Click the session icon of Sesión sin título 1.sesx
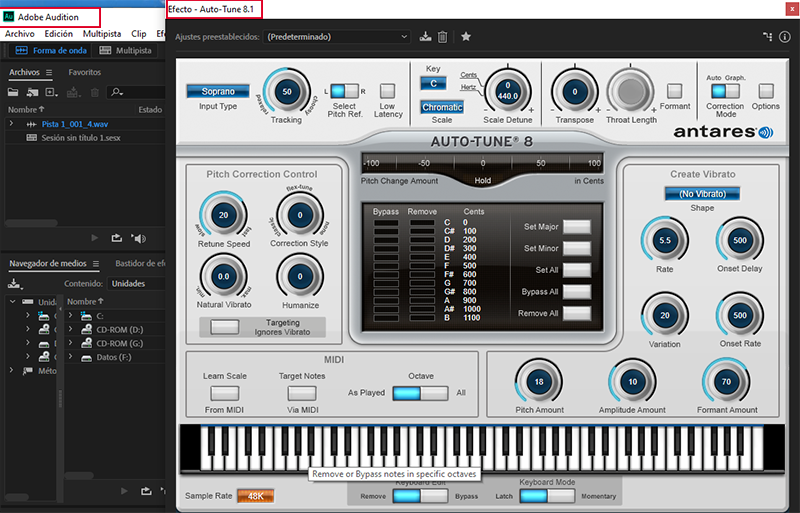Screen dimensions: 800x513 pos(31,138)
